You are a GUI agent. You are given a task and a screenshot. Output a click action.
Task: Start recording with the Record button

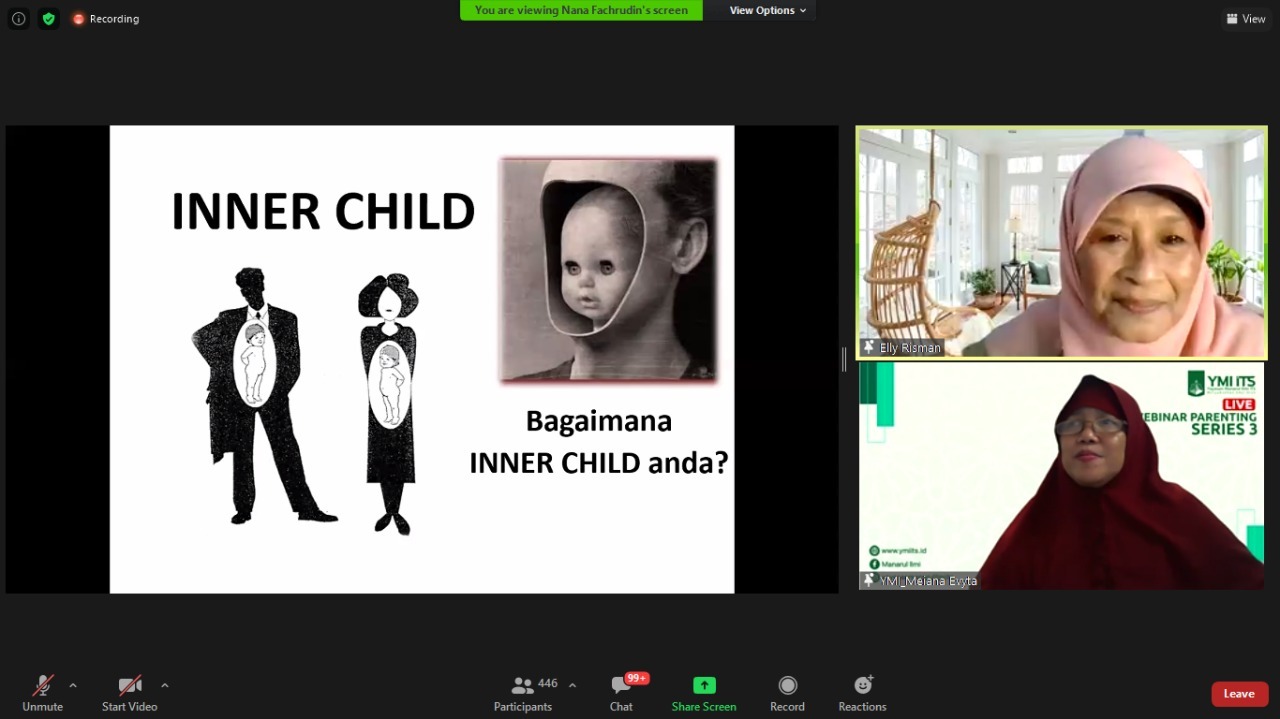[x=787, y=693]
